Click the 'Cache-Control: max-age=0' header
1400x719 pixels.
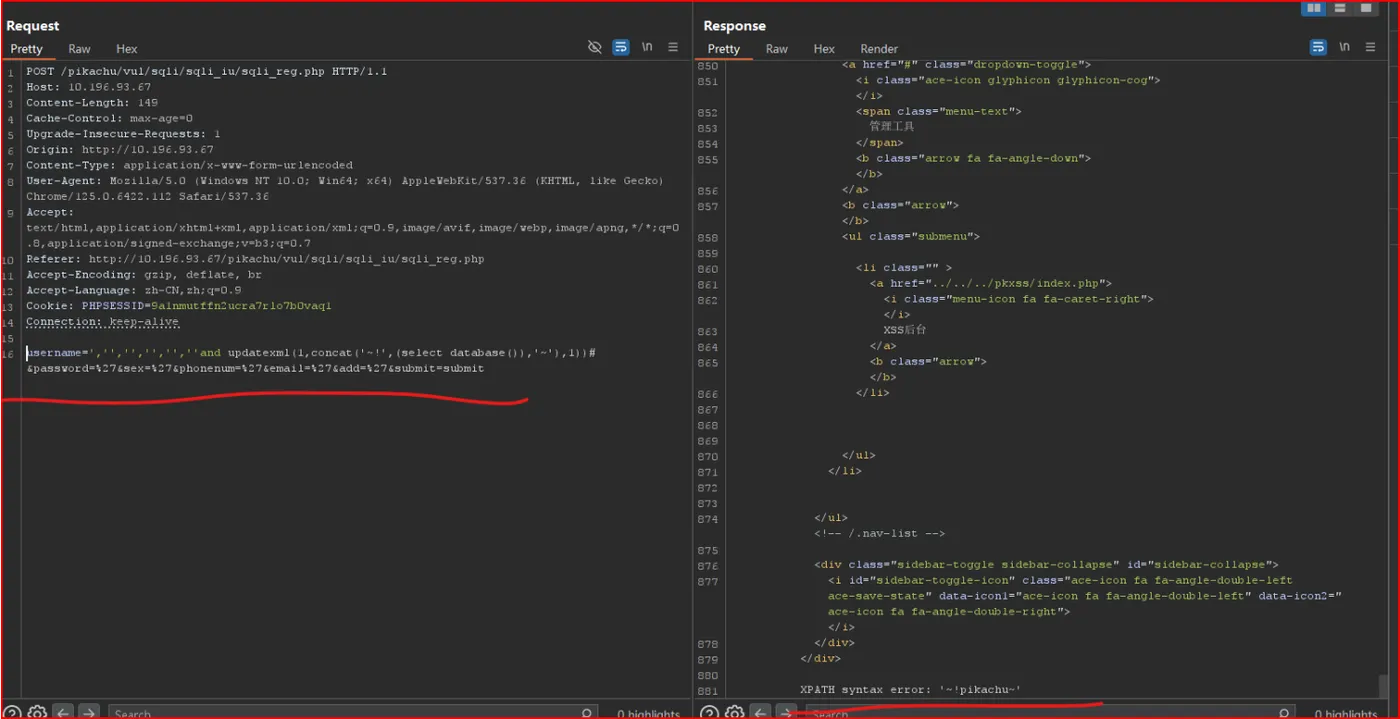coord(109,118)
